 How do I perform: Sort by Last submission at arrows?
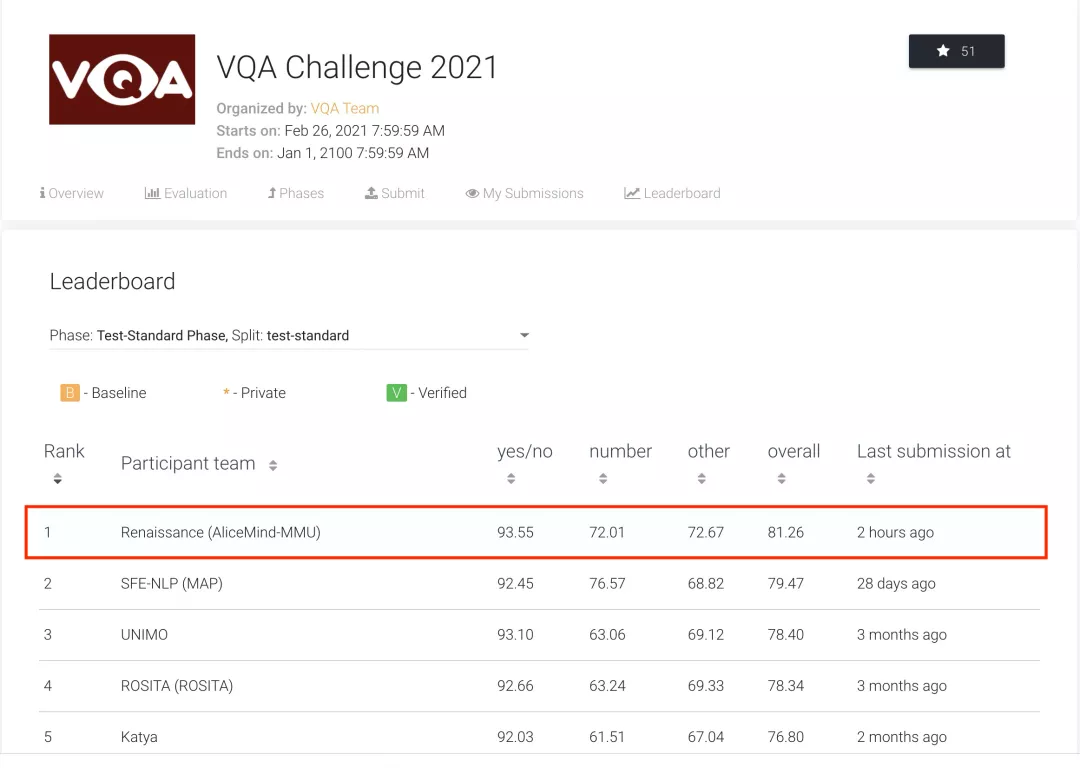(x=871, y=479)
